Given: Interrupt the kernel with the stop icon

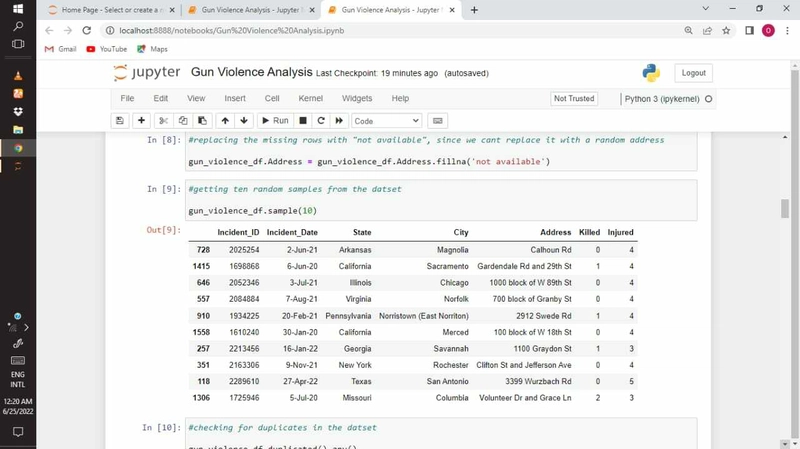Looking at the screenshot, I should tap(303, 121).
